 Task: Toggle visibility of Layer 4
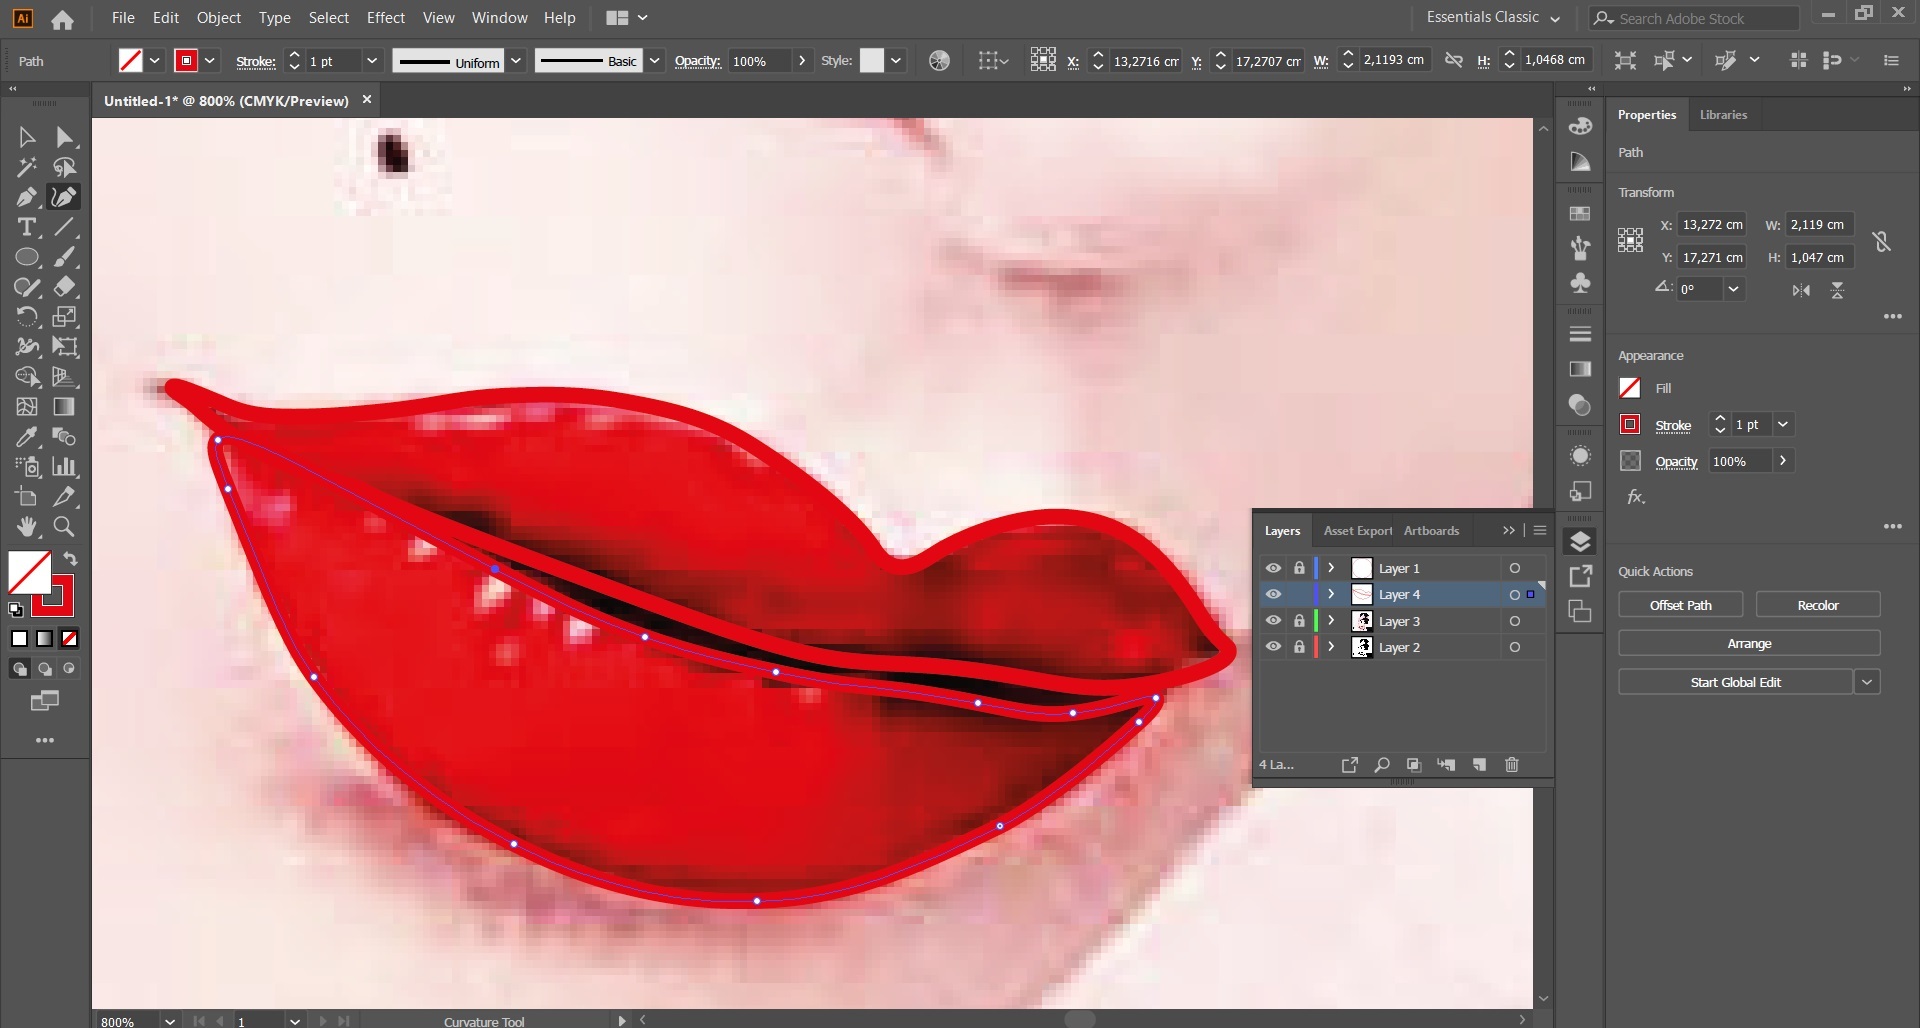tap(1273, 594)
